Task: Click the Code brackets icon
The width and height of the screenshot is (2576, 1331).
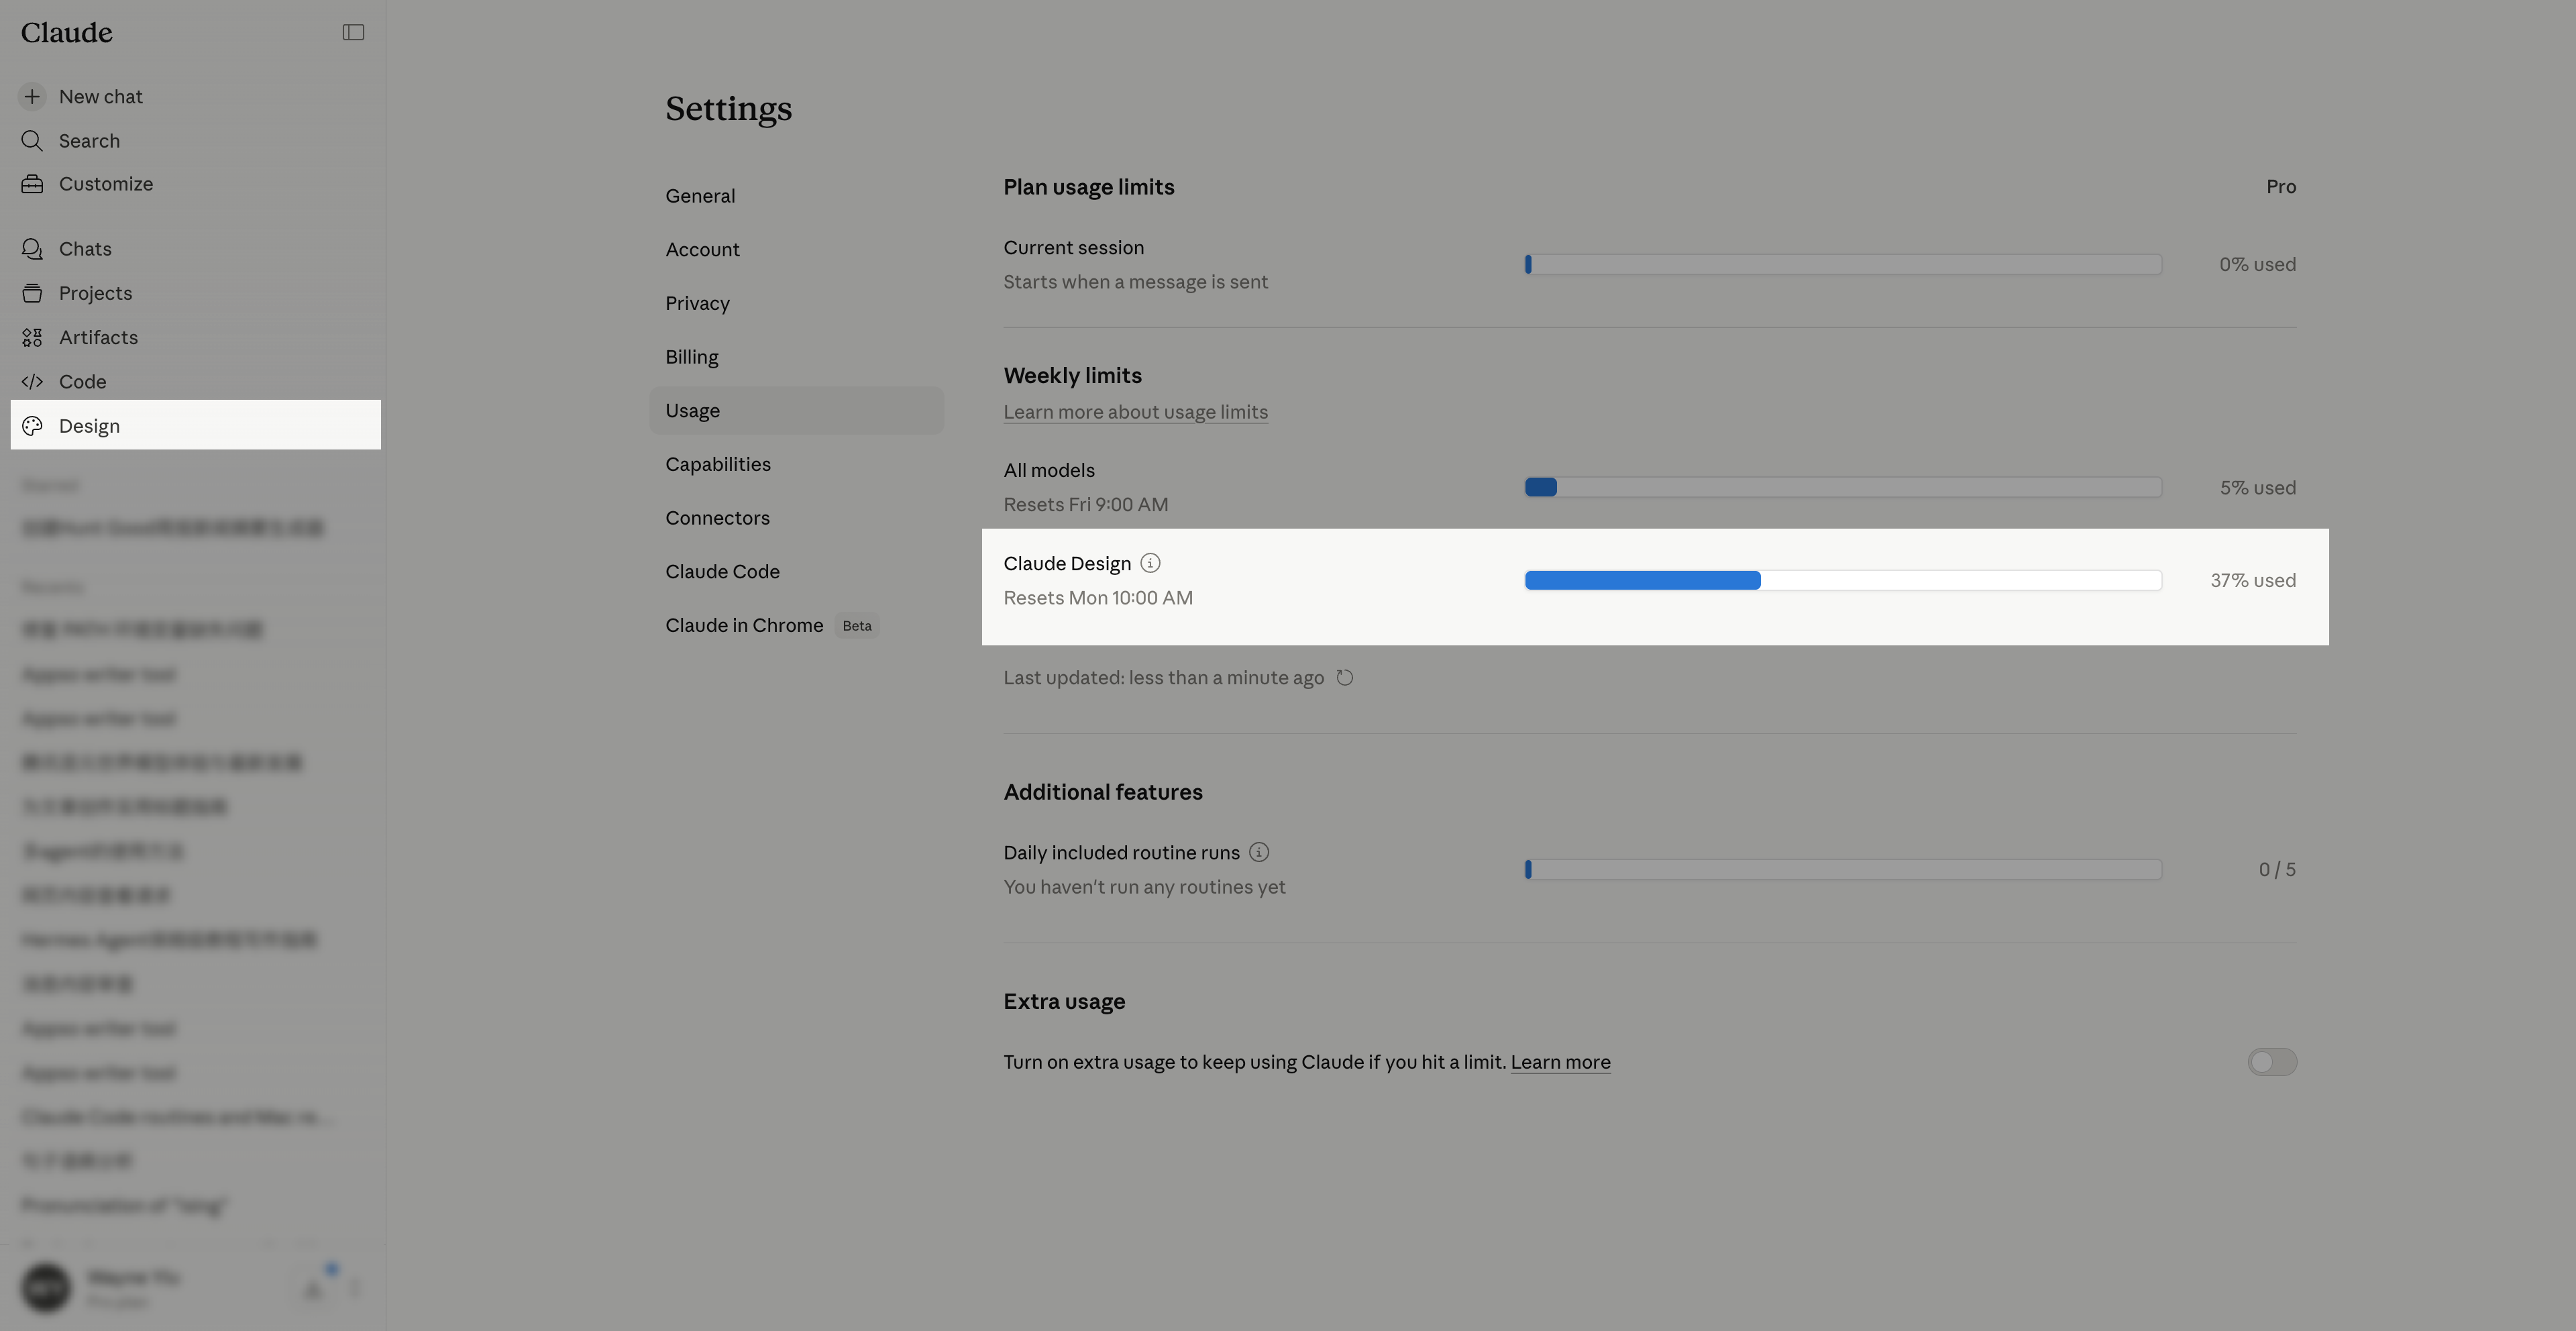Action: tap(32, 381)
